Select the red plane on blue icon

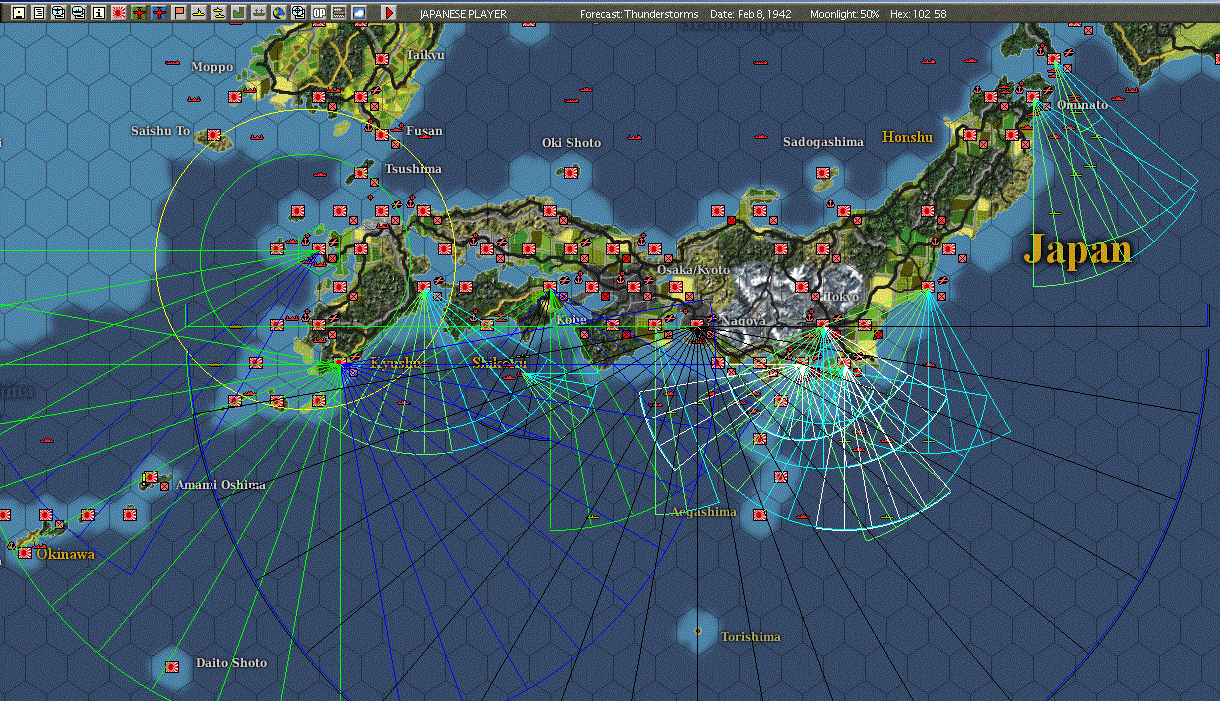pyautogui.click(x=158, y=13)
